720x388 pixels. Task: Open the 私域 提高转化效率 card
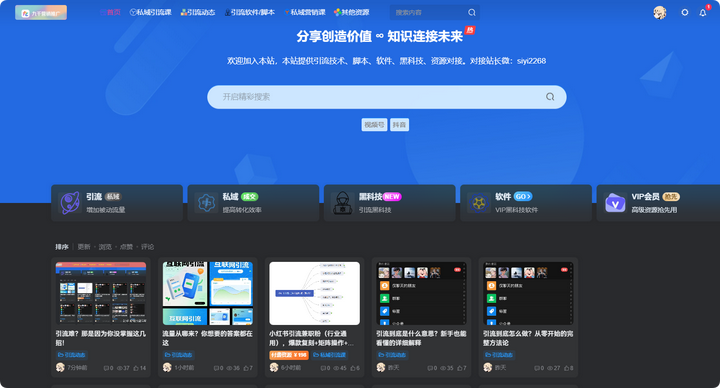click(x=253, y=203)
